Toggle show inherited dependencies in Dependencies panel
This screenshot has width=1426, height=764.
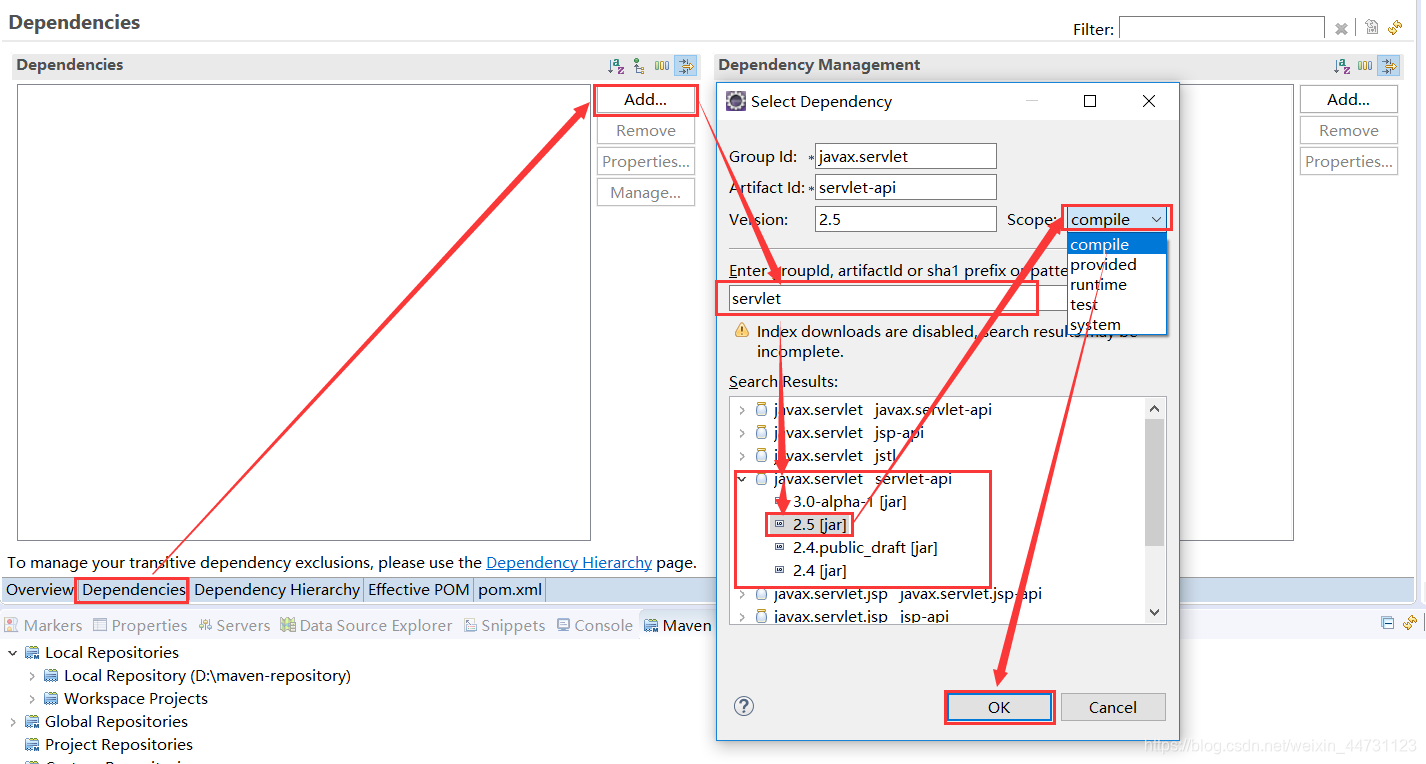coord(639,66)
